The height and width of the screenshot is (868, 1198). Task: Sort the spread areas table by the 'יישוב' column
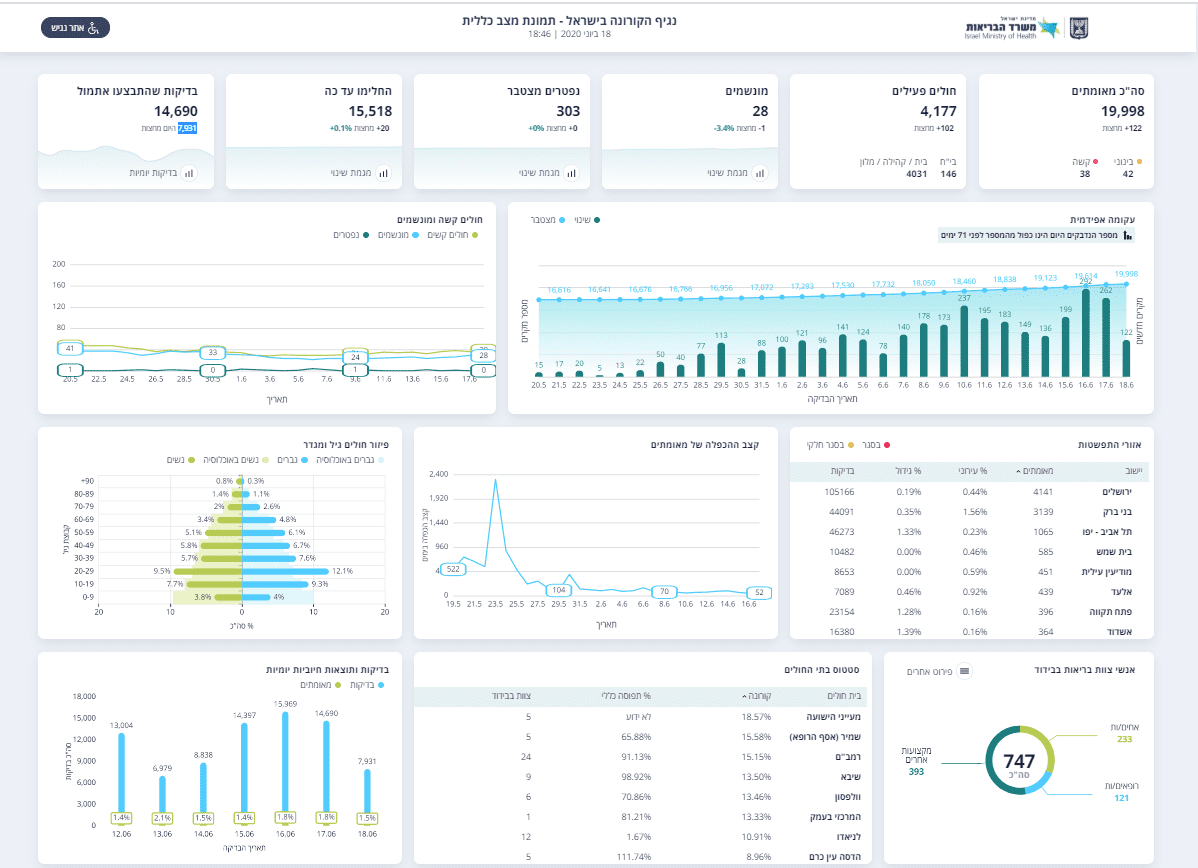pos(1134,471)
